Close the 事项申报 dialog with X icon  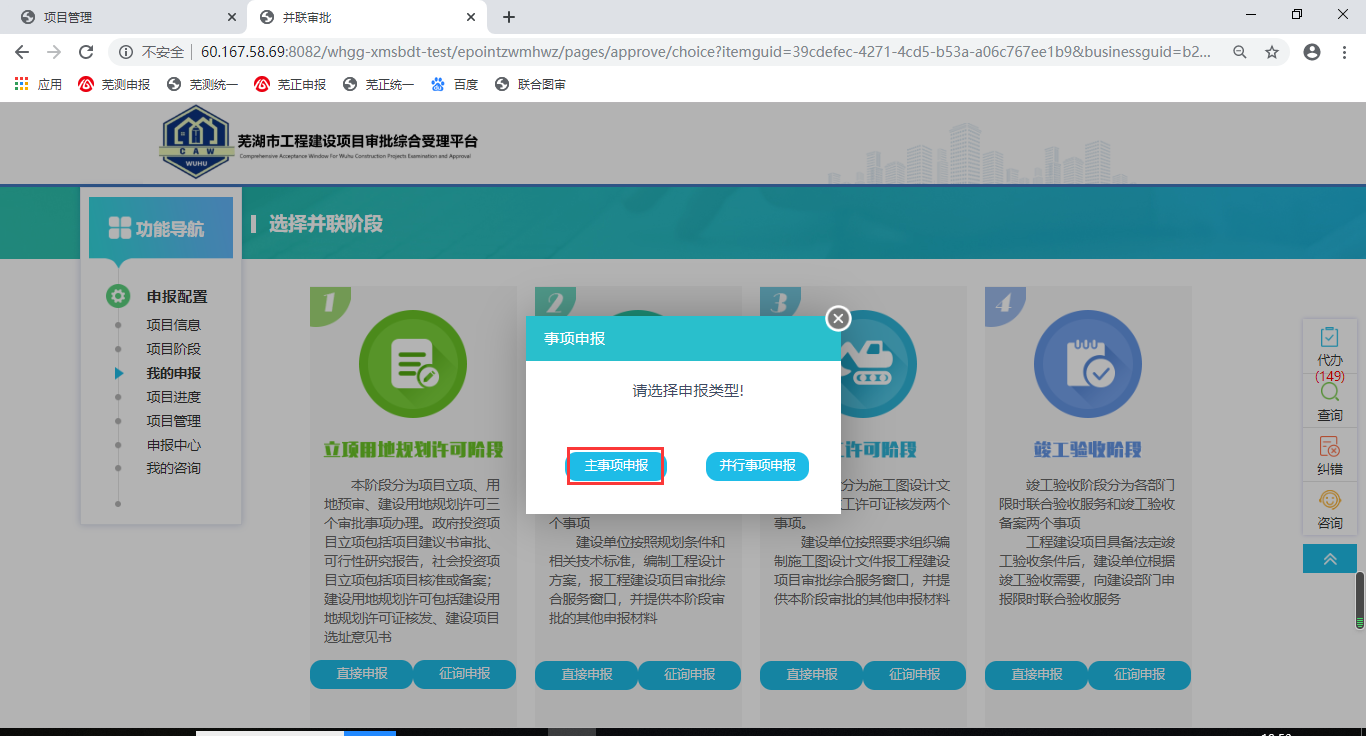[x=838, y=318]
